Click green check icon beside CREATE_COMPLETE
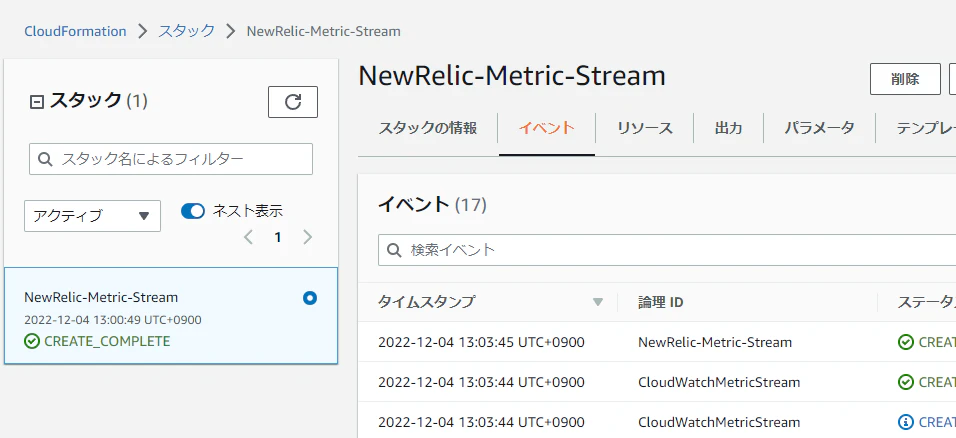Screen dimensions: 956x438 pyautogui.click(x=32, y=341)
